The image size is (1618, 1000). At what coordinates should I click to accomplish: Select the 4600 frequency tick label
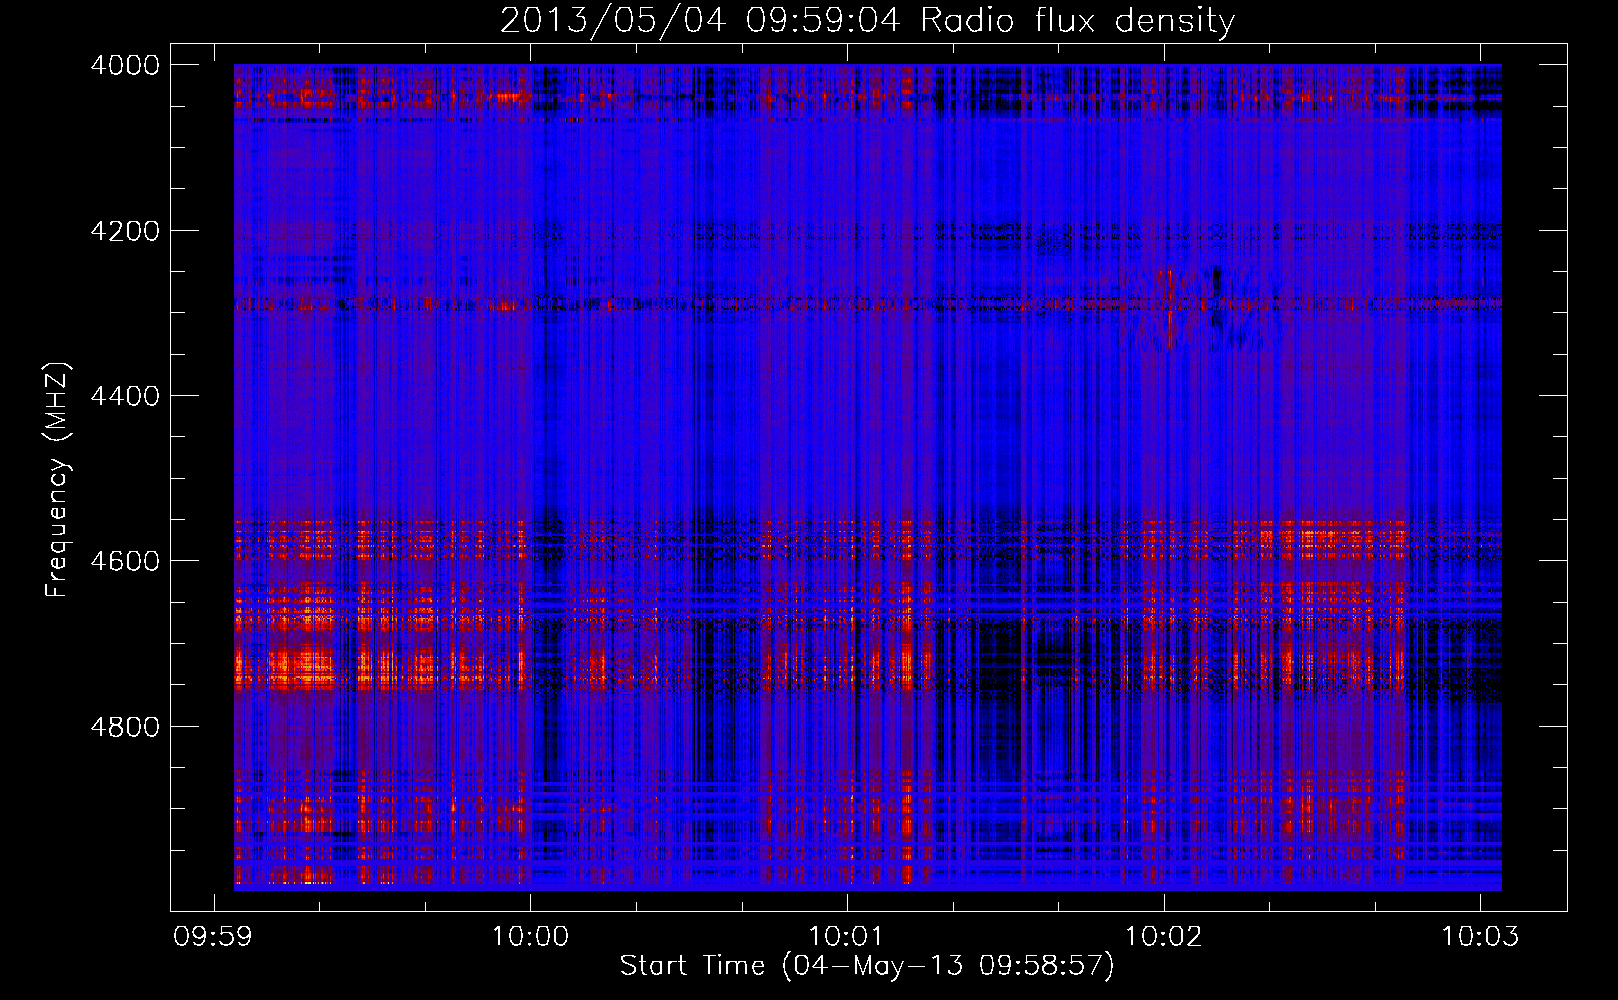(x=125, y=561)
